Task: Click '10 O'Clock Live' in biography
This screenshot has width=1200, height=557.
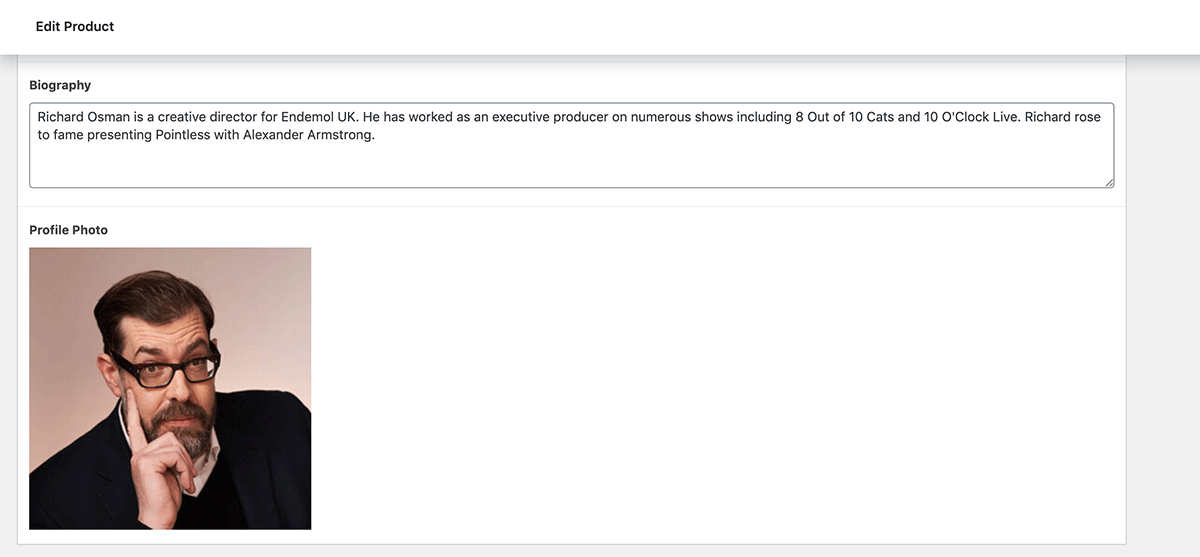Action: tap(973, 117)
